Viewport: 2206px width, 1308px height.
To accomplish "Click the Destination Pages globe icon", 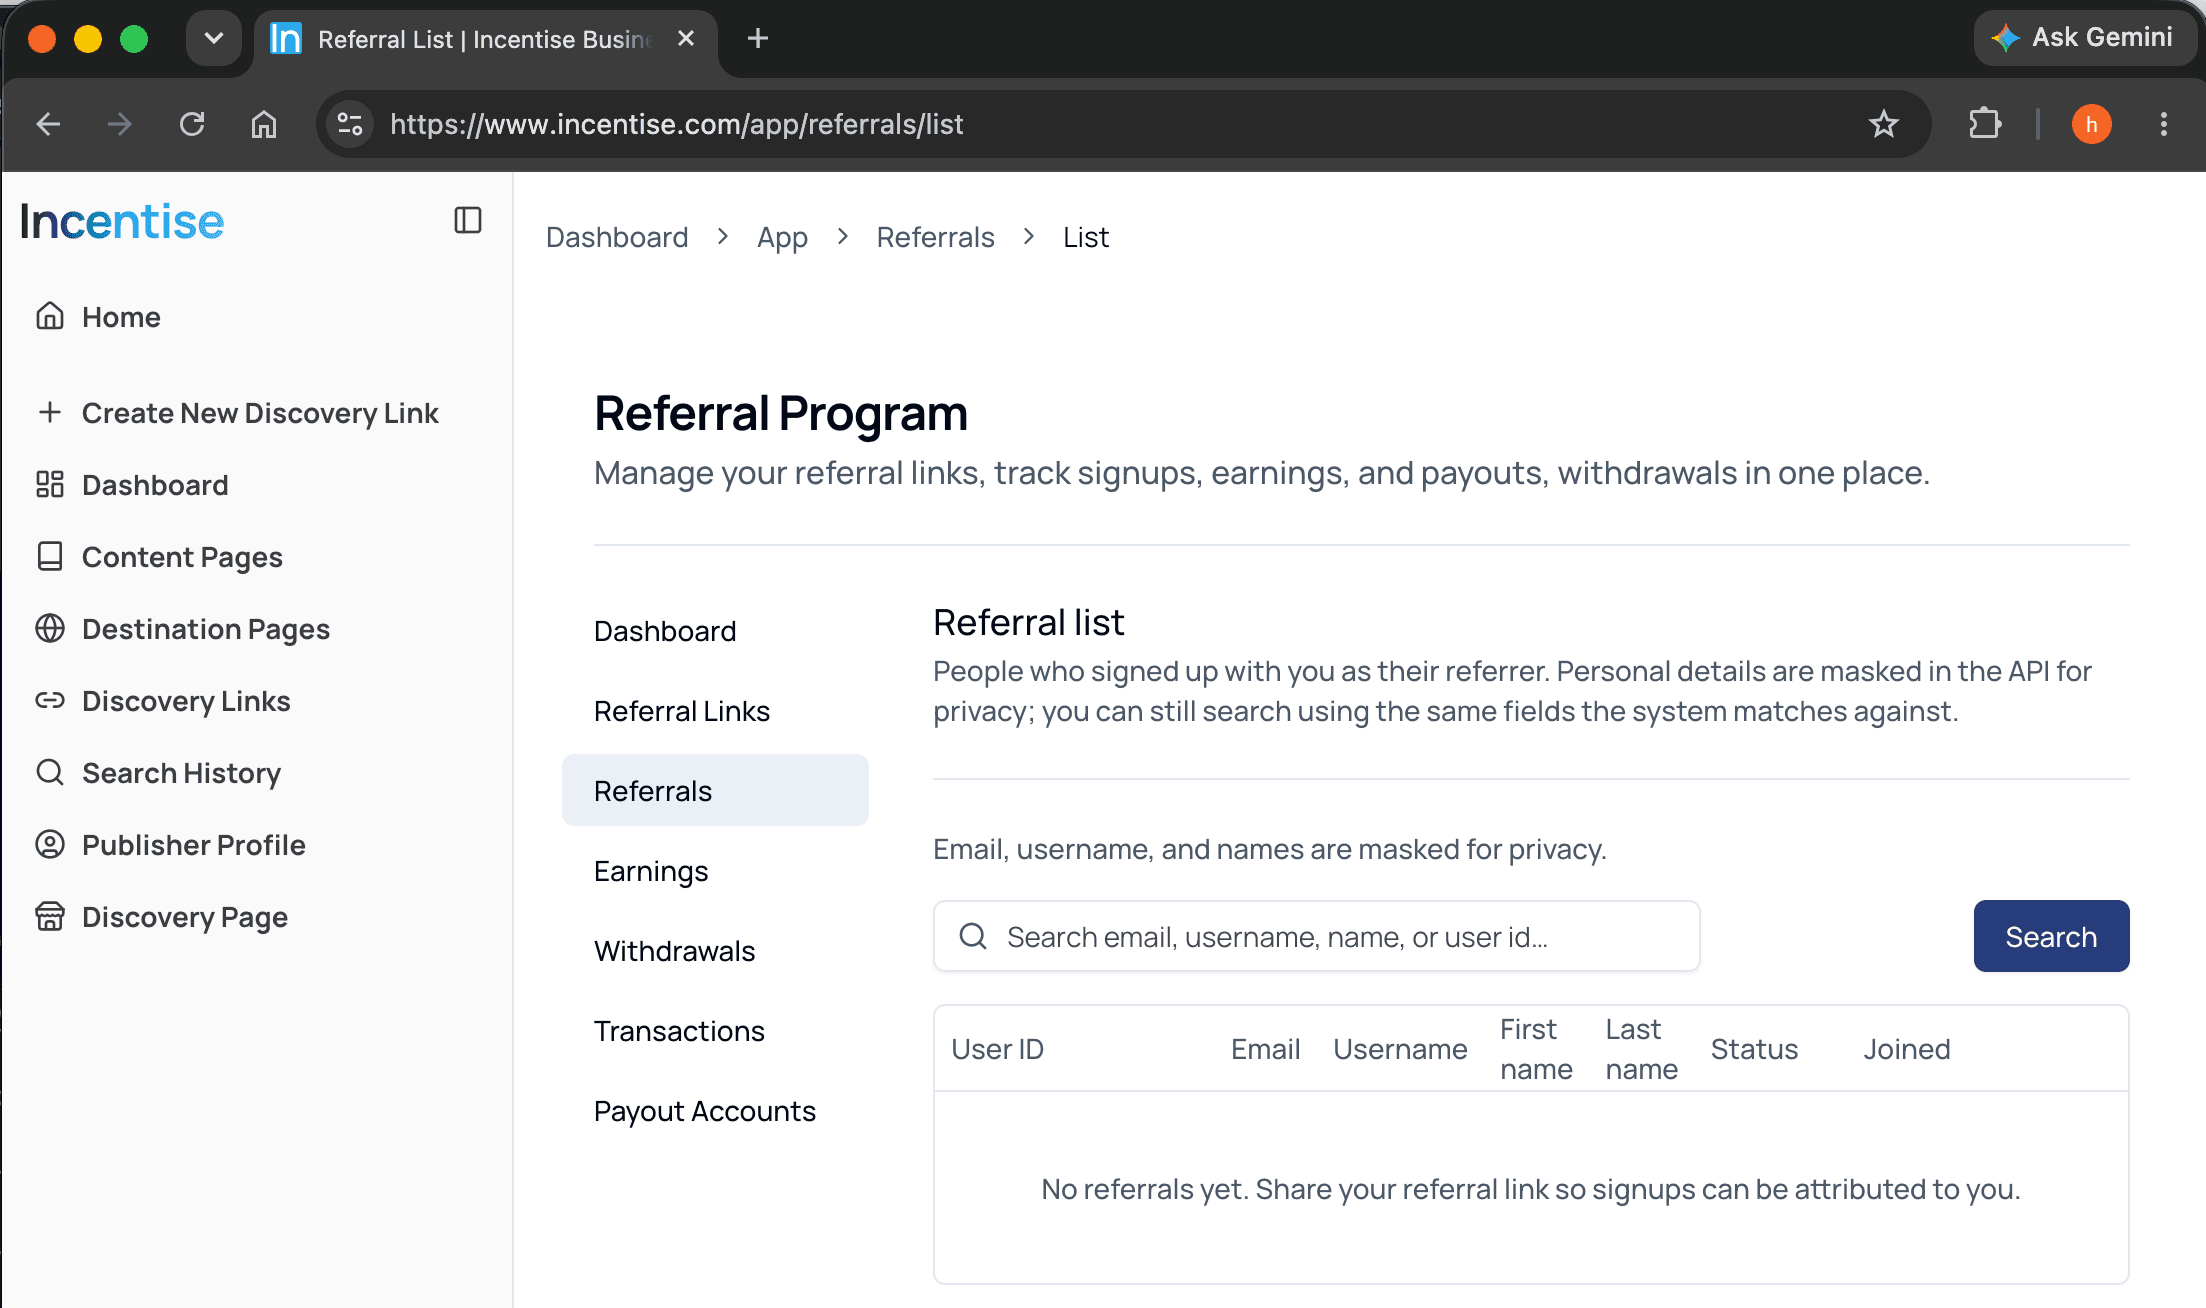I will pos(50,628).
